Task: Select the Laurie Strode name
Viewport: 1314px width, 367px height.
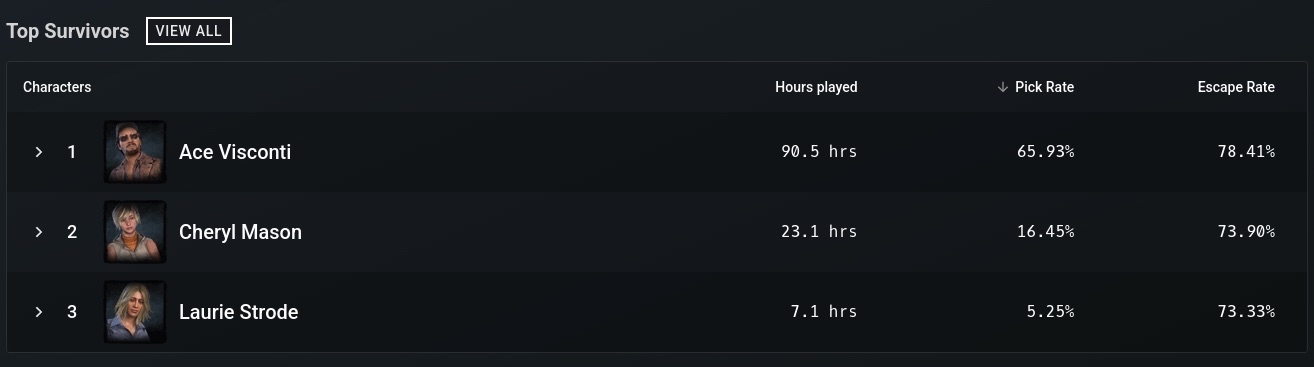Action: [x=238, y=312]
